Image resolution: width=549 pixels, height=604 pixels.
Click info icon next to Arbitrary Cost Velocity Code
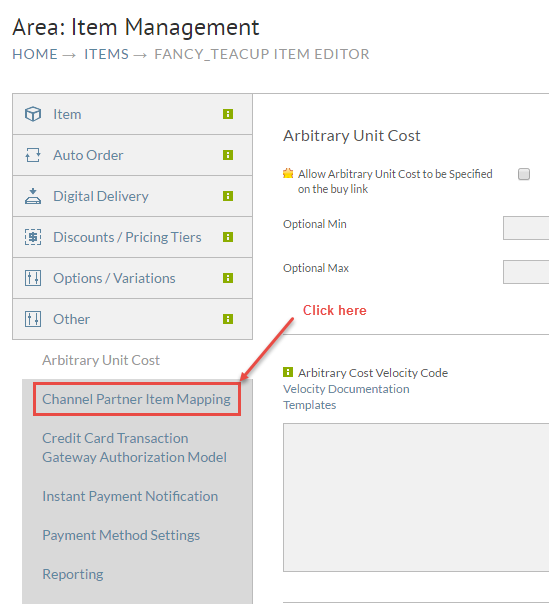(x=288, y=372)
